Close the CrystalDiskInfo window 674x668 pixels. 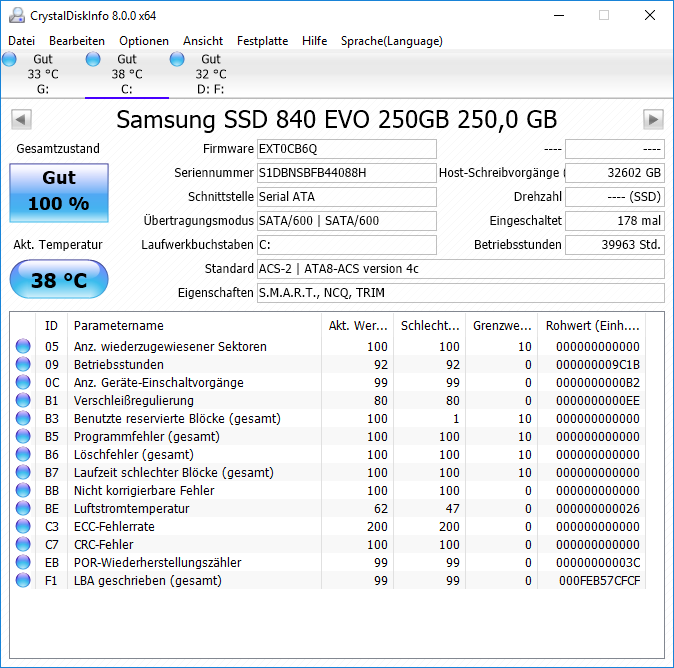click(650, 15)
